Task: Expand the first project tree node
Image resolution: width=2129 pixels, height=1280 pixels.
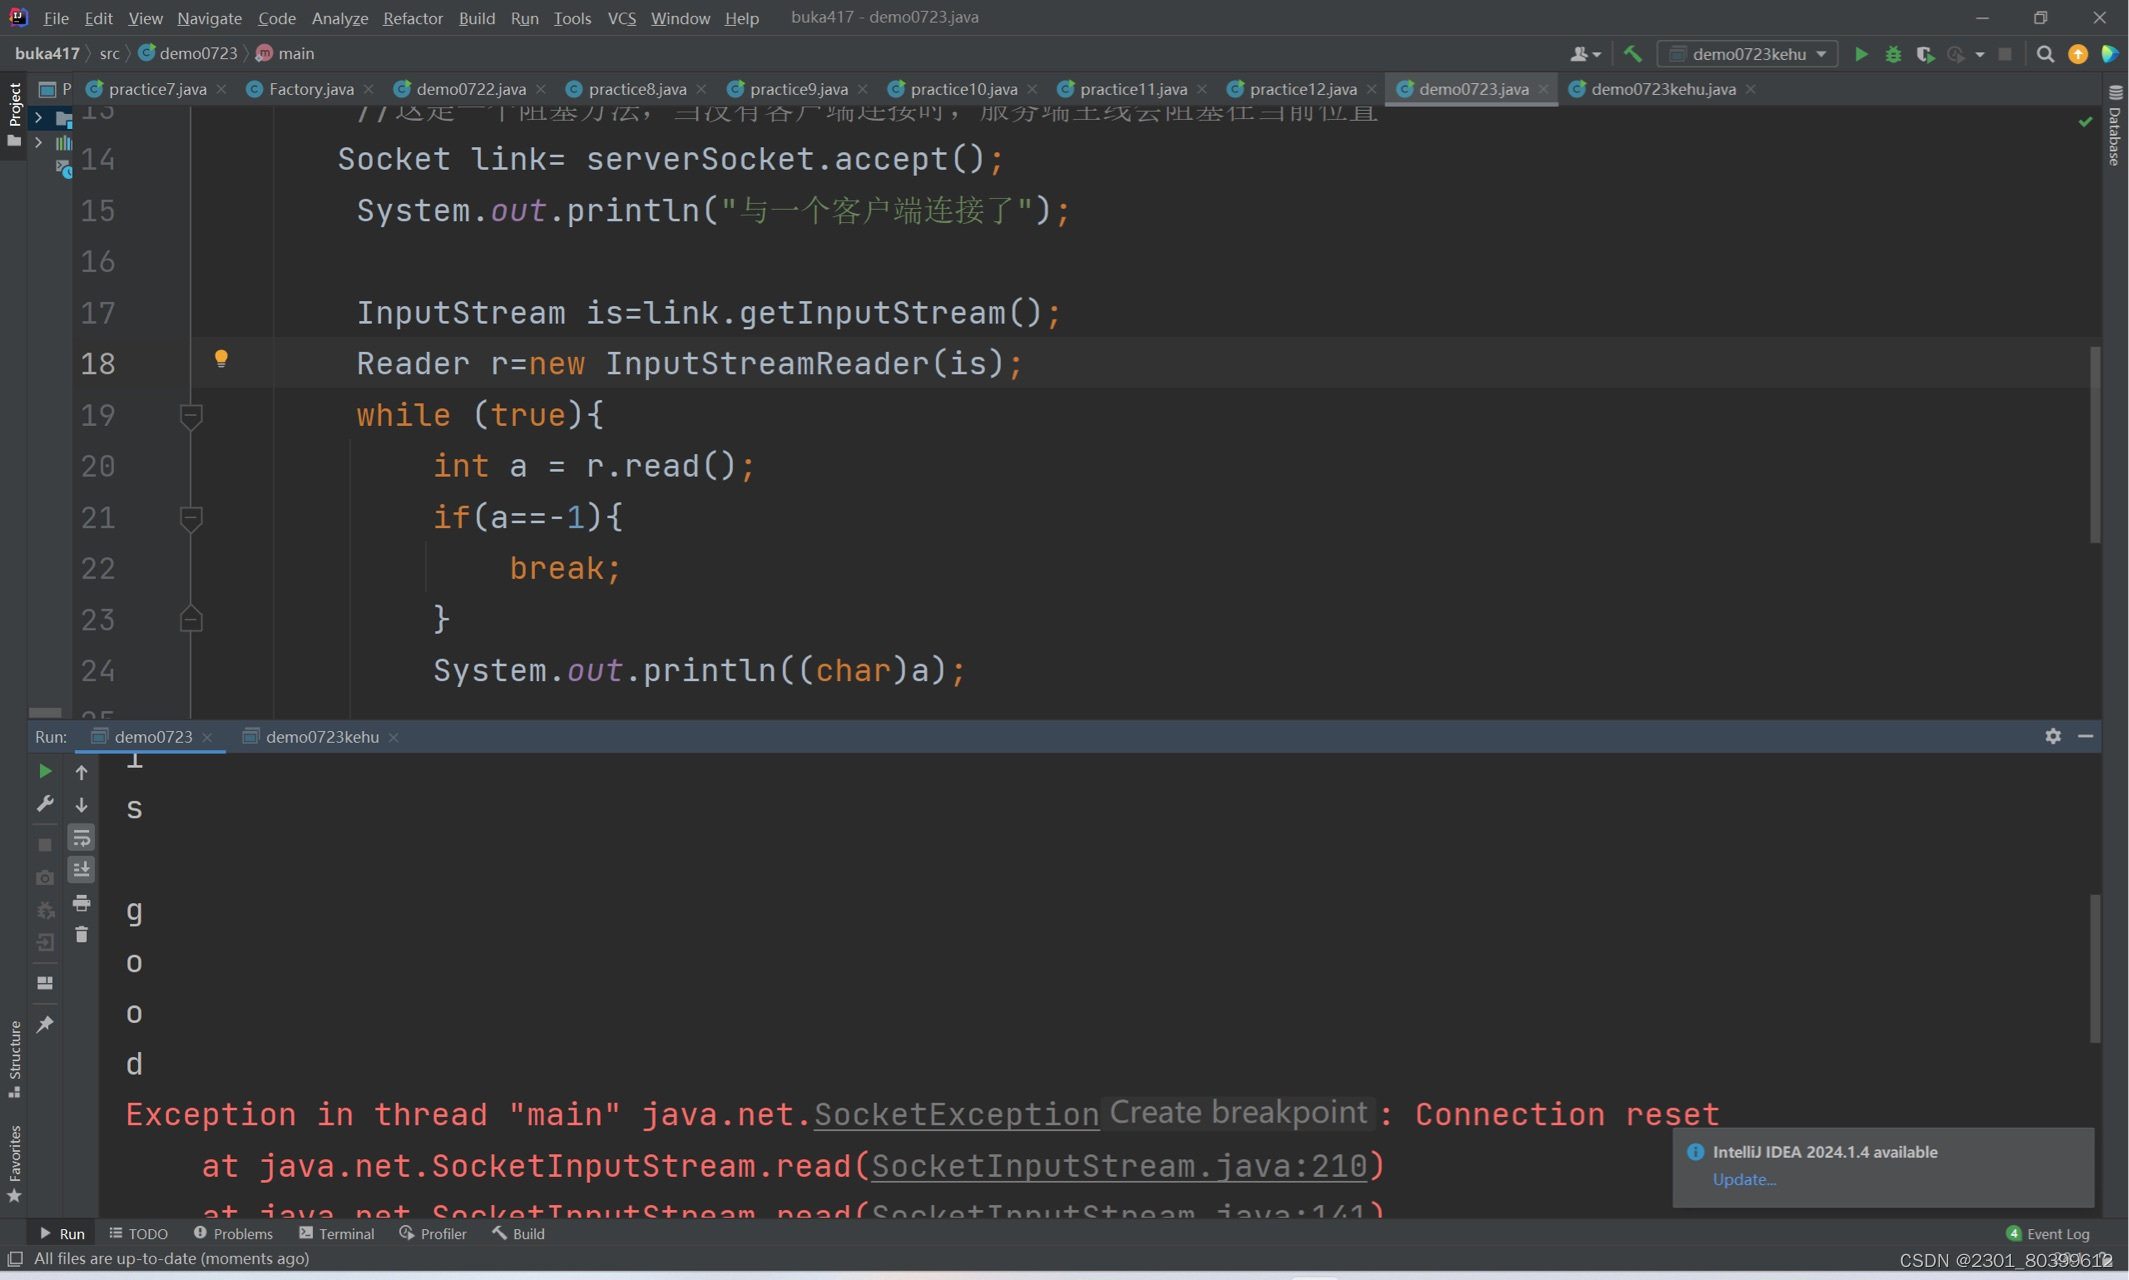Action: tap(38, 118)
